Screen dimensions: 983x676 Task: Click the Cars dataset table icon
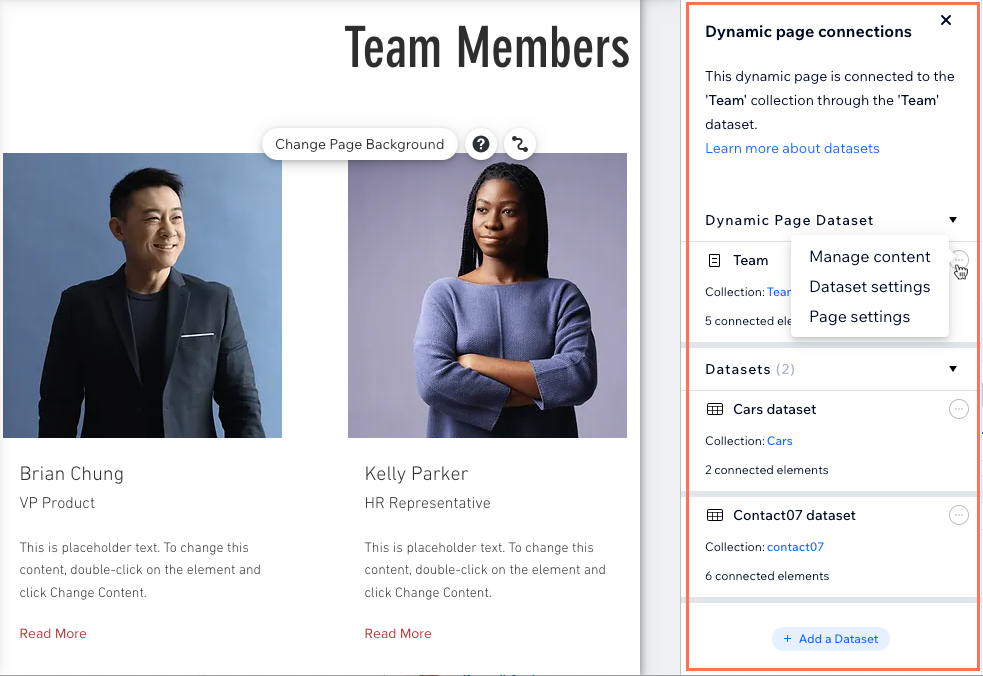click(715, 409)
